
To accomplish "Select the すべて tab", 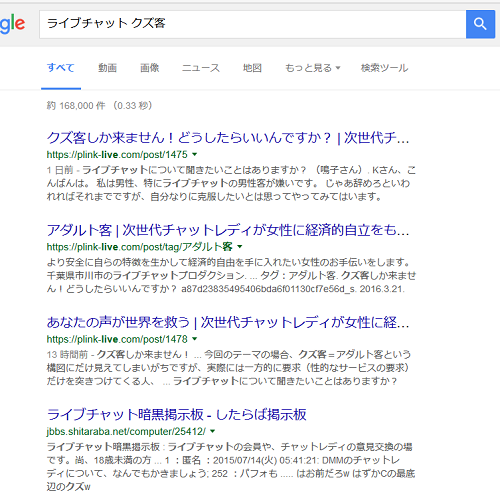I will pos(61,68).
